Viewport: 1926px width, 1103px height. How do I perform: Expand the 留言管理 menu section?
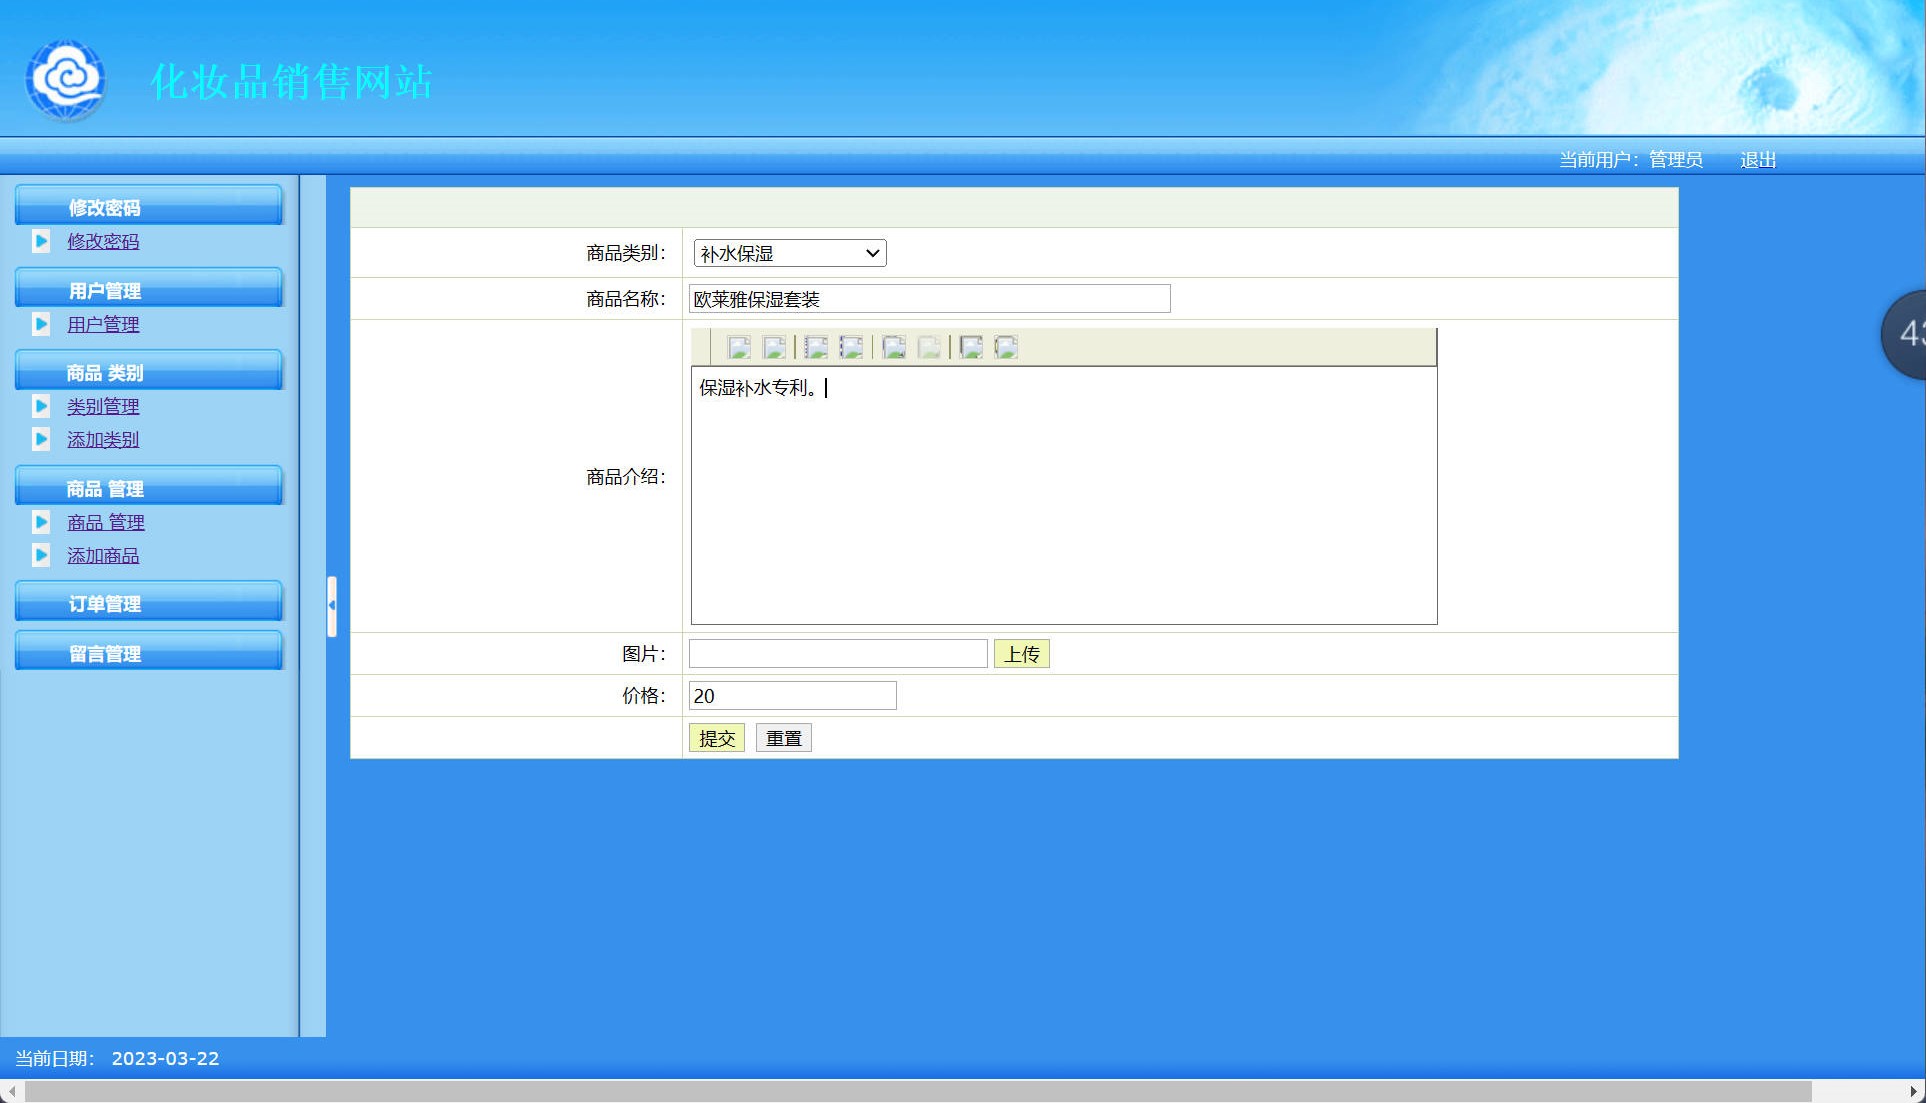(148, 653)
